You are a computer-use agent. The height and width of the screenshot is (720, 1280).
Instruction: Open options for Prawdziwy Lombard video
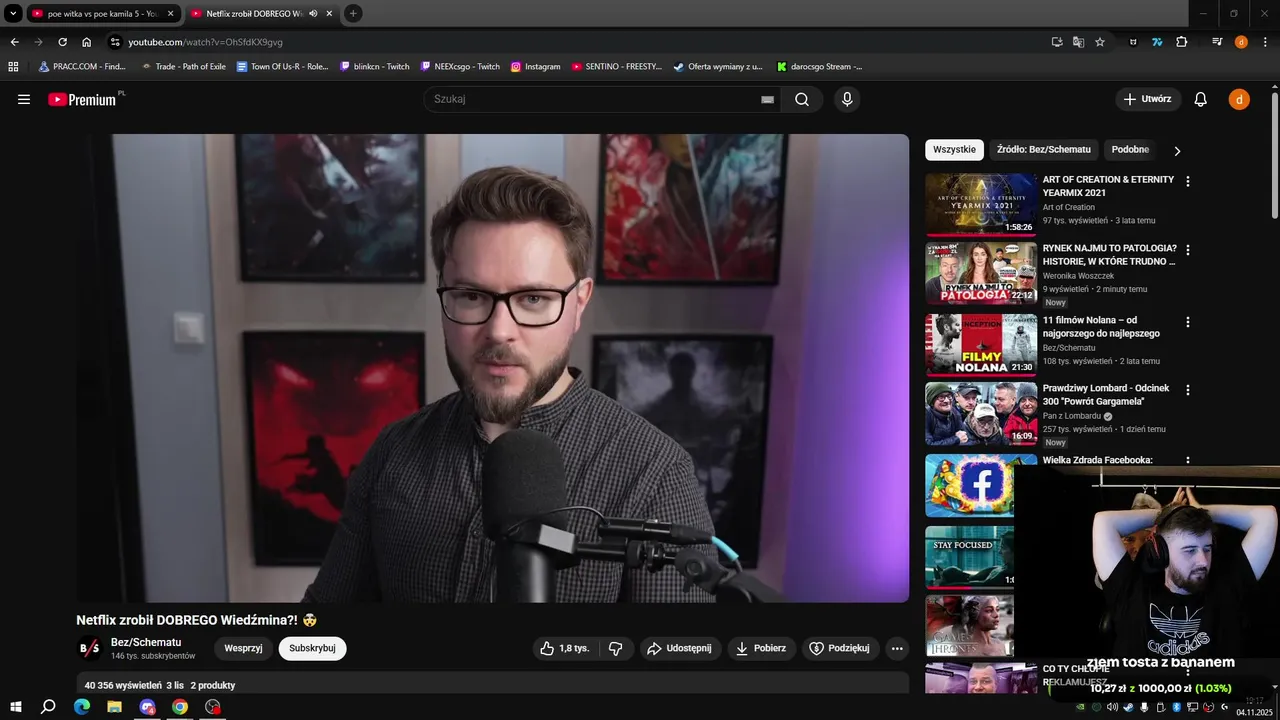(x=1188, y=390)
